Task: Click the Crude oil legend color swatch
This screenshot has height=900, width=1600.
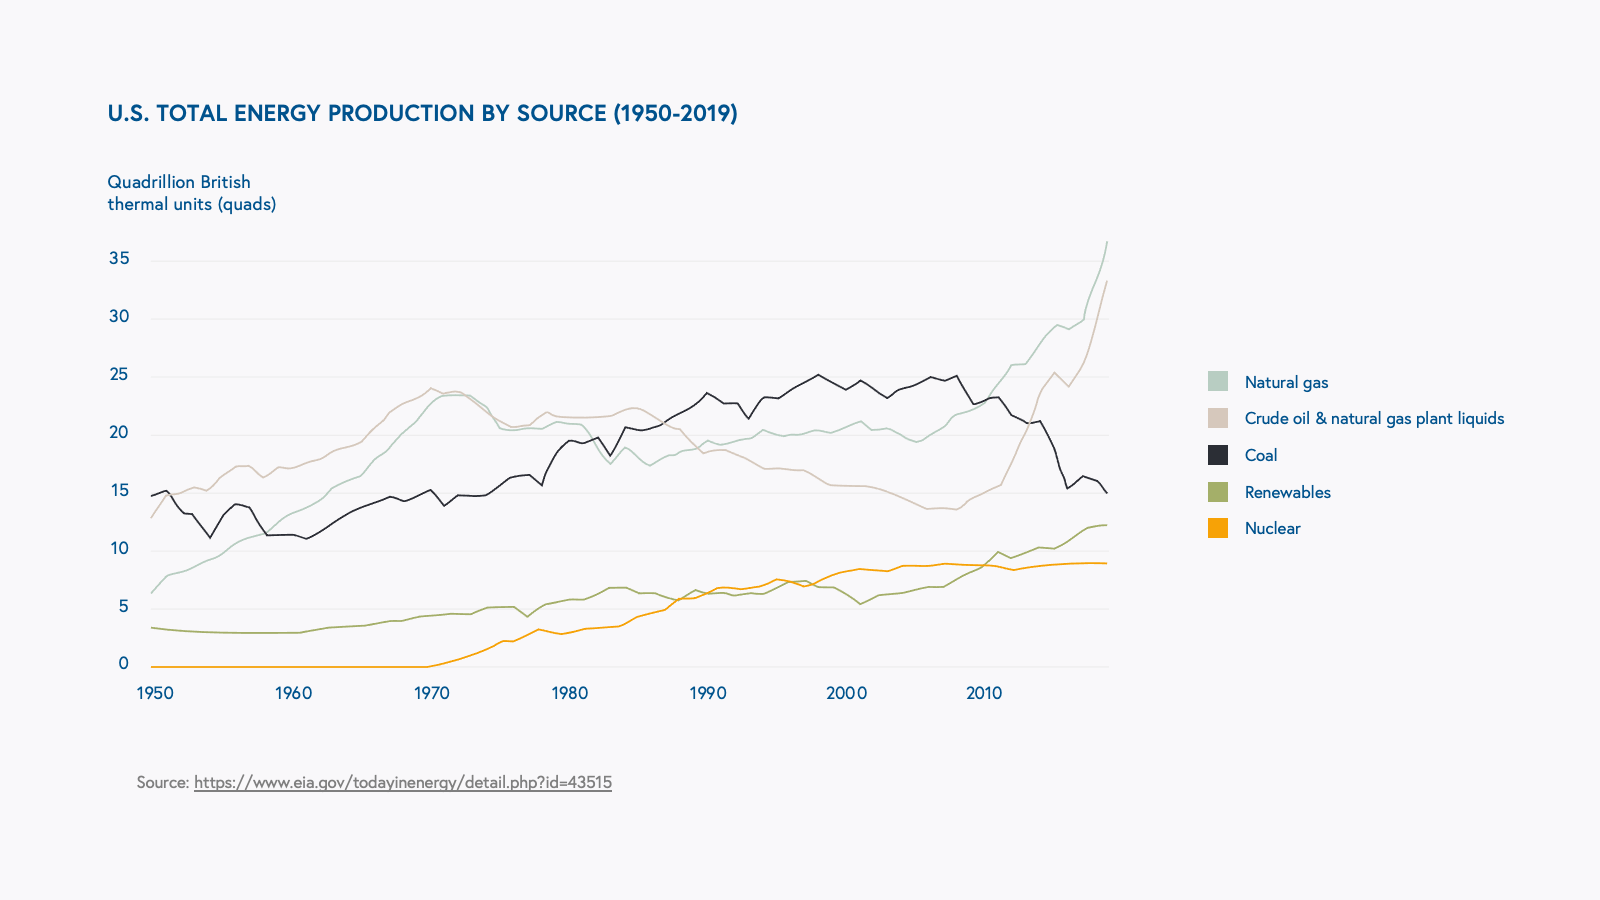Action: tap(1217, 418)
